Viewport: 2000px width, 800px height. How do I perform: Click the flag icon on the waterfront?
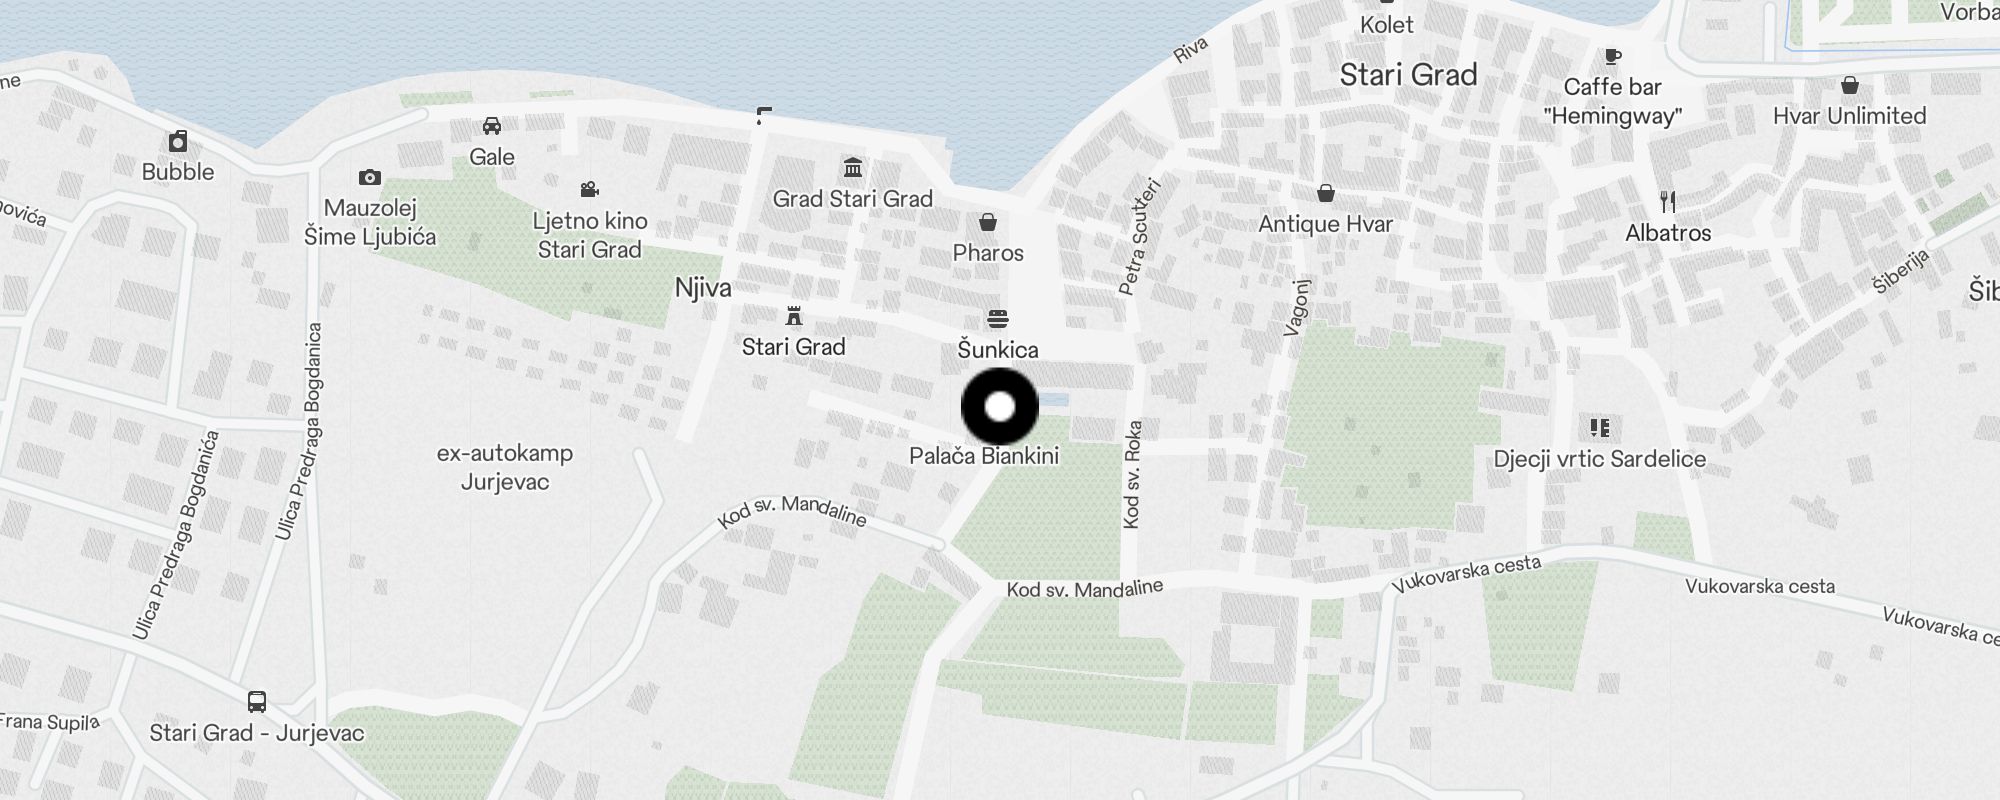[764, 116]
